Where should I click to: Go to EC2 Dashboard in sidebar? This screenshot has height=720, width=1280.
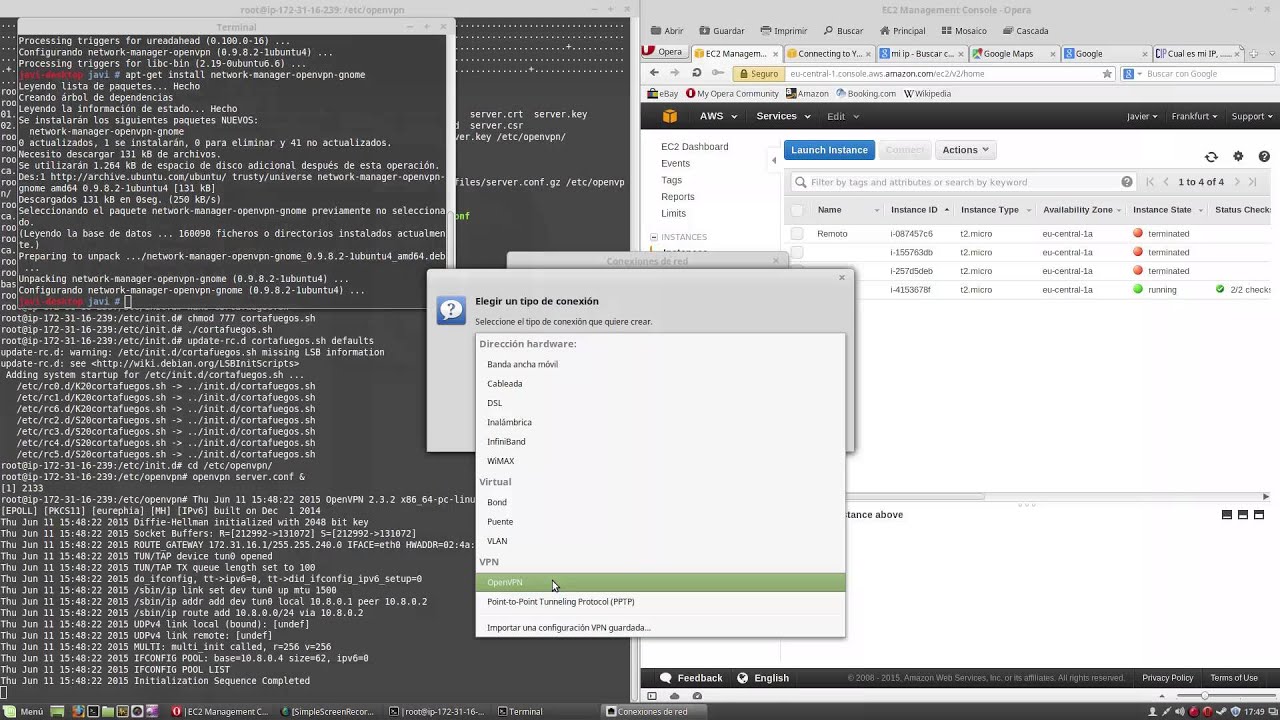tap(694, 147)
